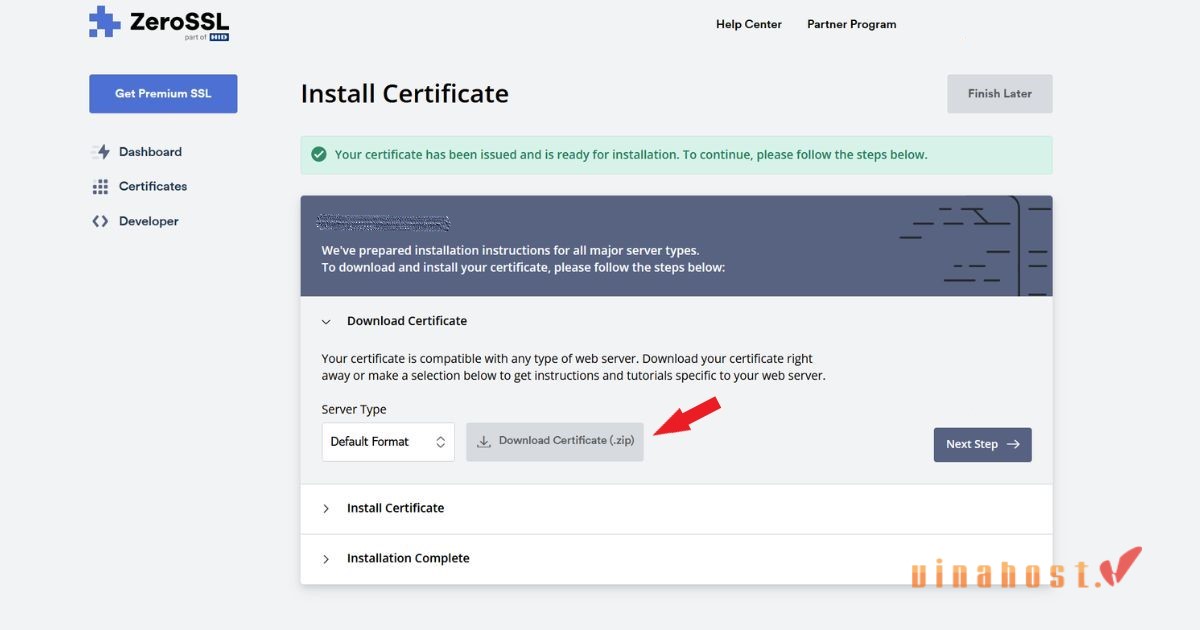Open the Server Type format dropdown
This screenshot has height=630, width=1200.
pos(388,441)
